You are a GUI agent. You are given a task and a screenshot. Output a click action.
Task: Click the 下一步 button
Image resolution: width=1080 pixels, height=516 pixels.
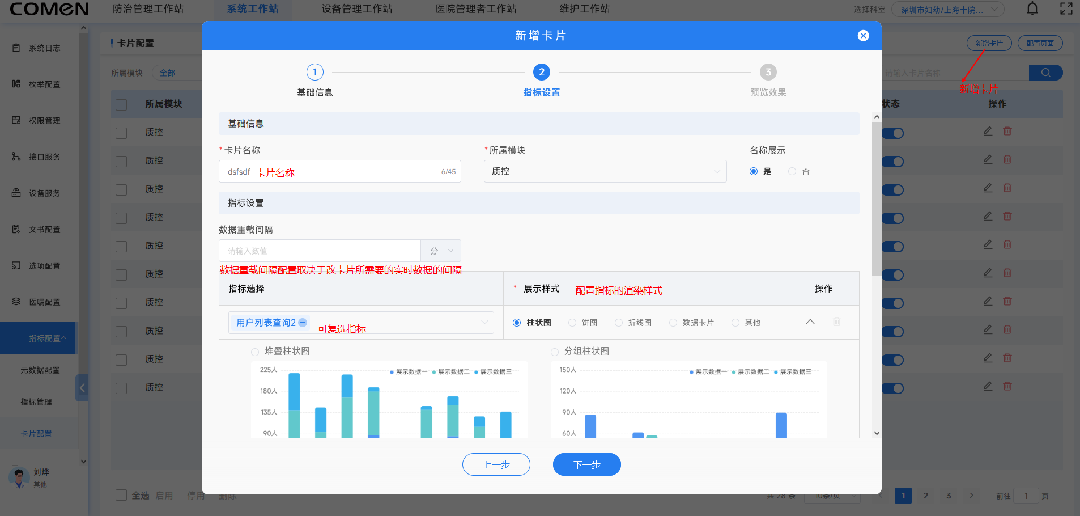tap(587, 465)
